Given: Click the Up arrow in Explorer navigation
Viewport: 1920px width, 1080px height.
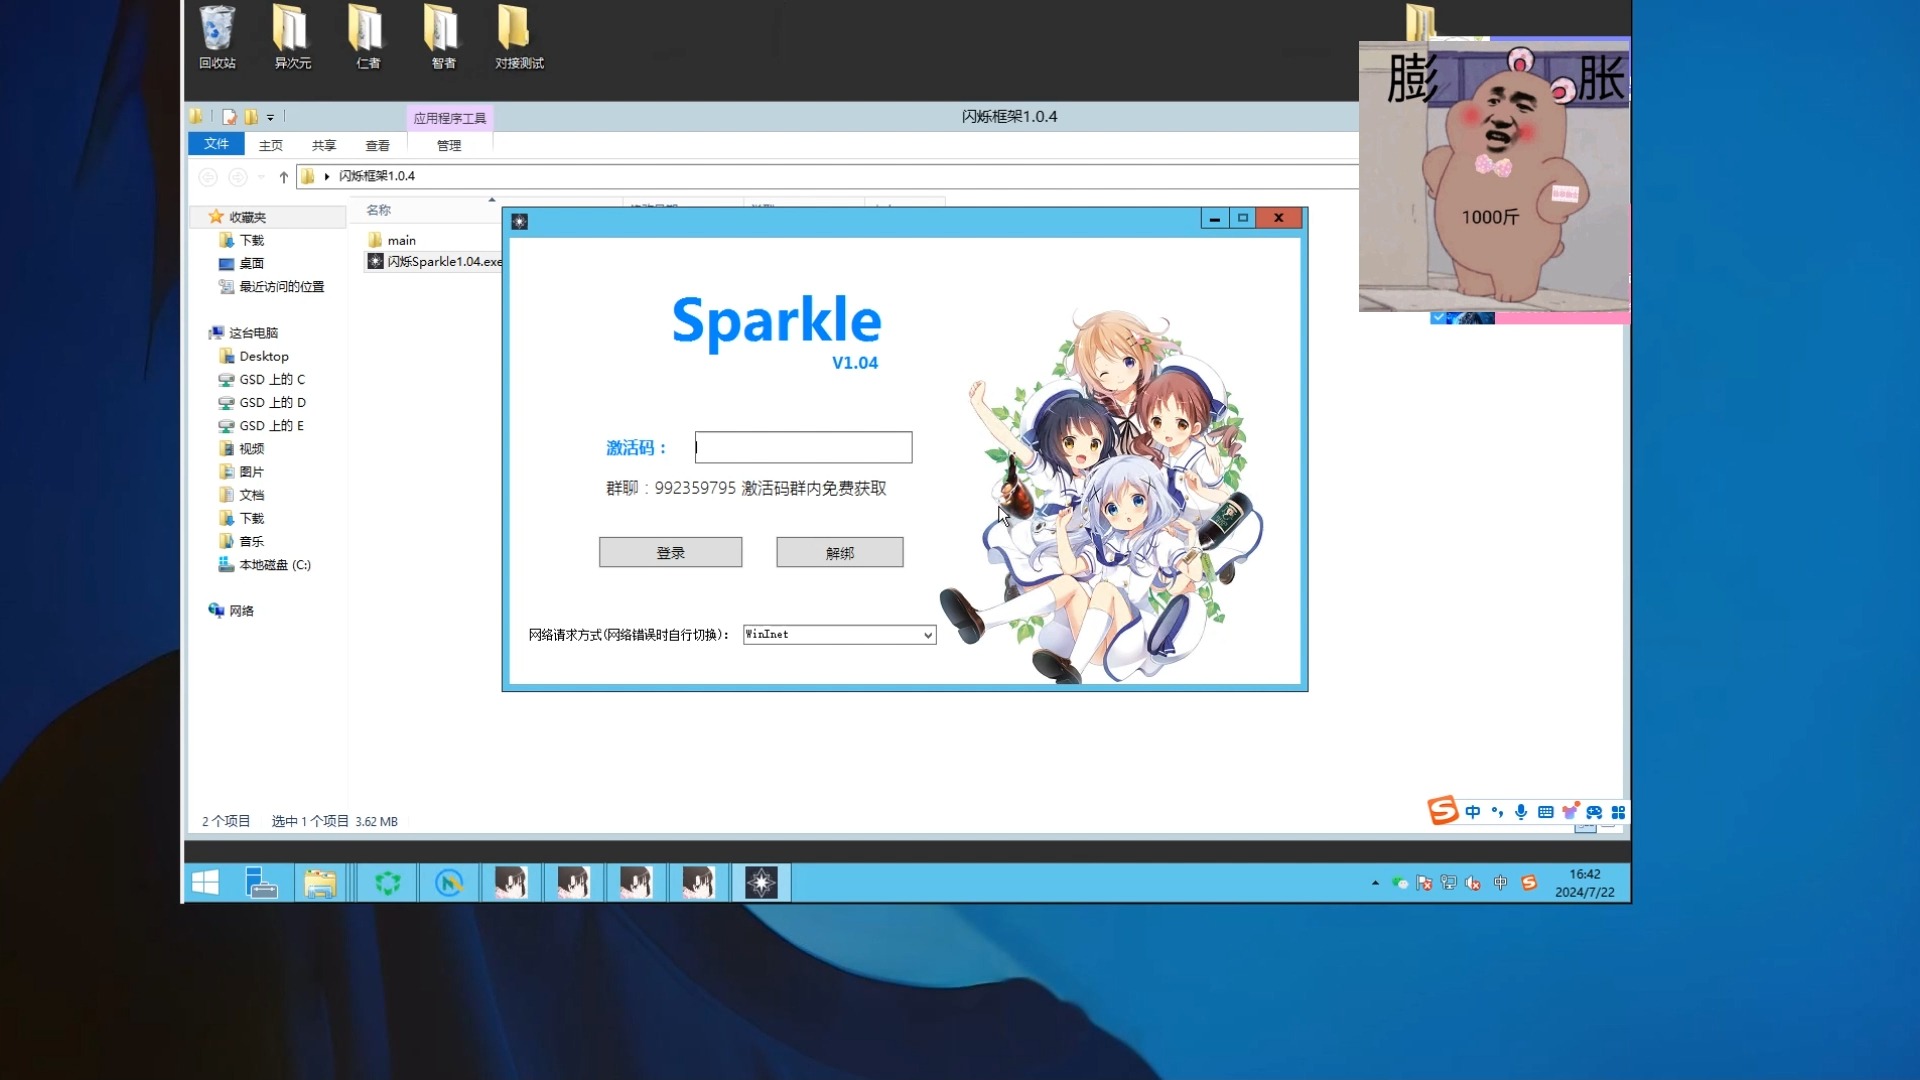Looking at the screenshot, I should coord(284,177).
